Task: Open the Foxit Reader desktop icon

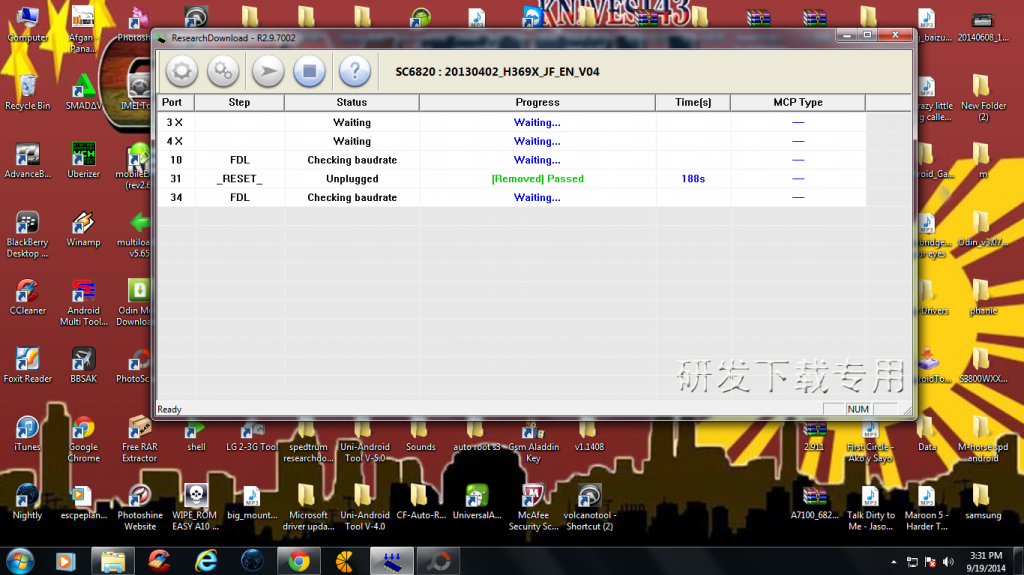Action: [27, 365]
